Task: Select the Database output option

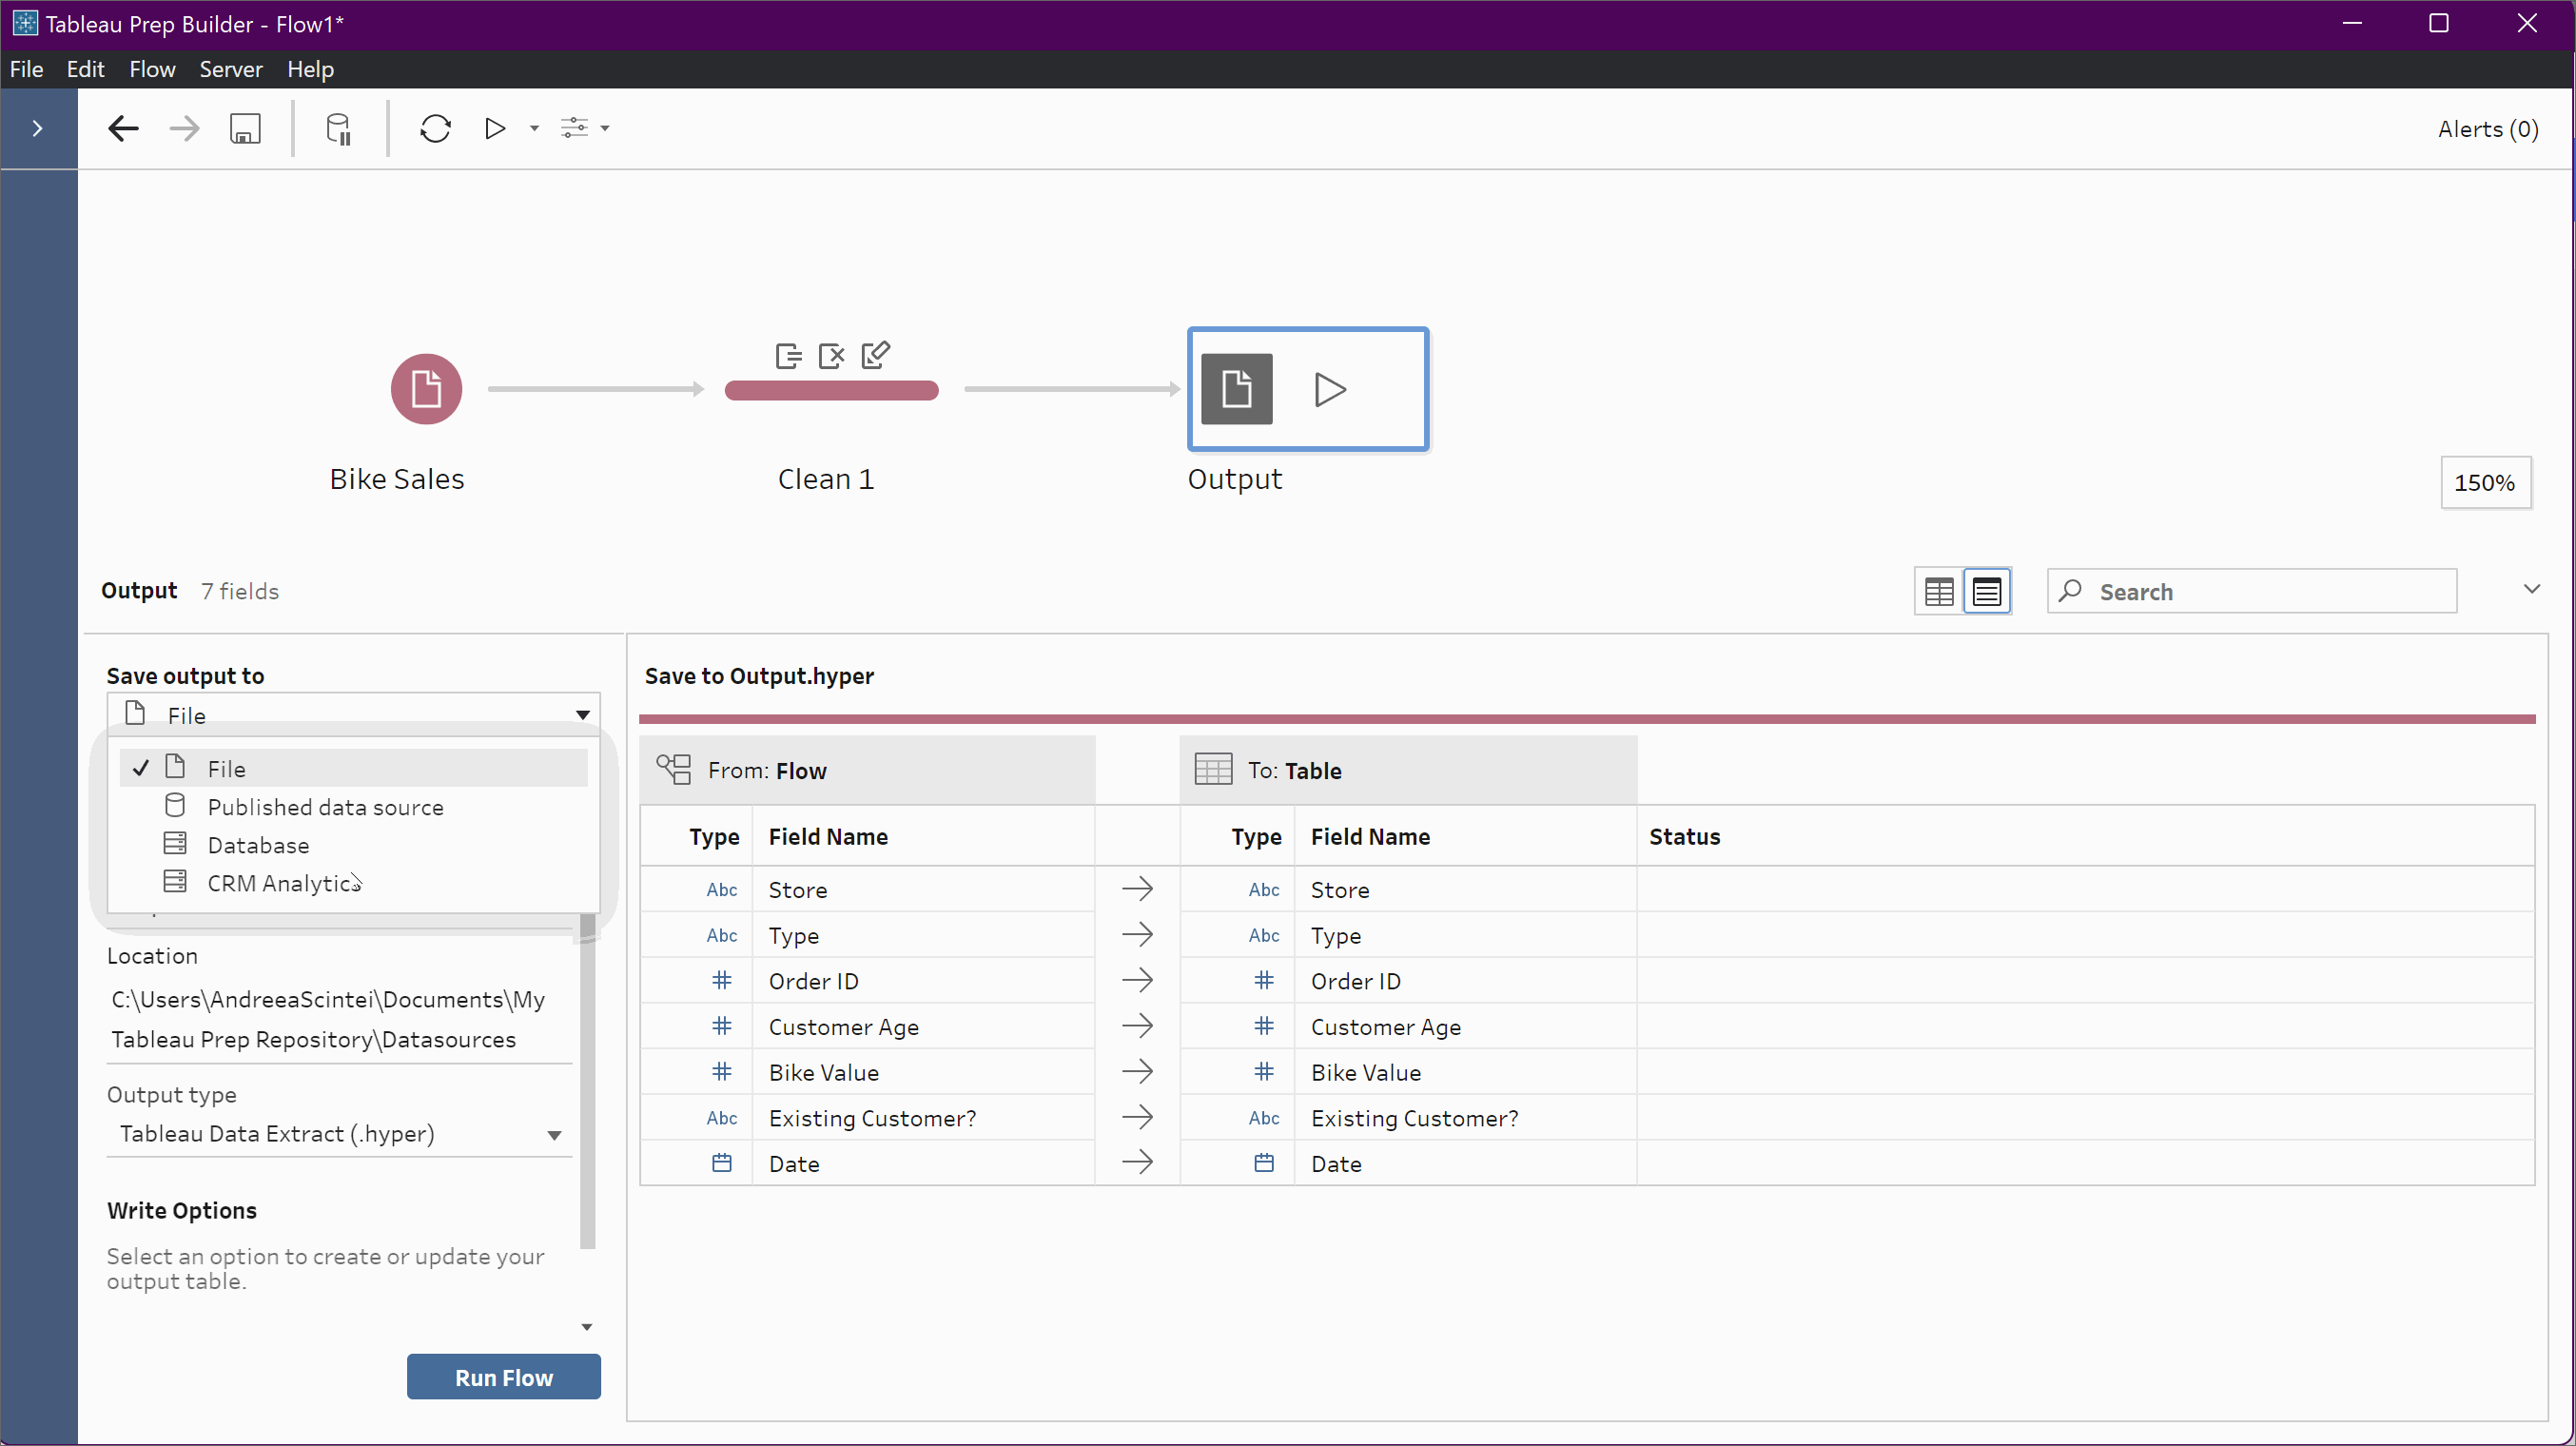Action: pyautogui.click(x=258, y=845)
